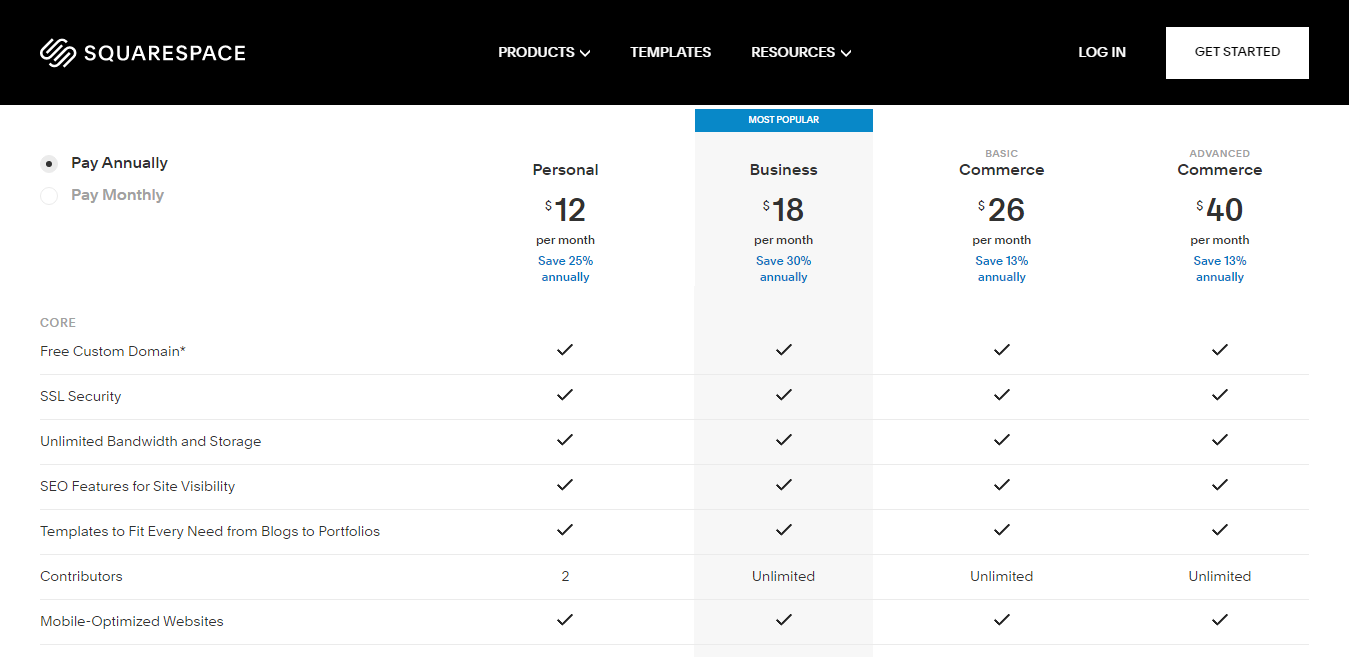Viewport: 1349px width, 657px height.
Task: Click the Templates checkmark under Business plan
Action: [x=783, y=529]
